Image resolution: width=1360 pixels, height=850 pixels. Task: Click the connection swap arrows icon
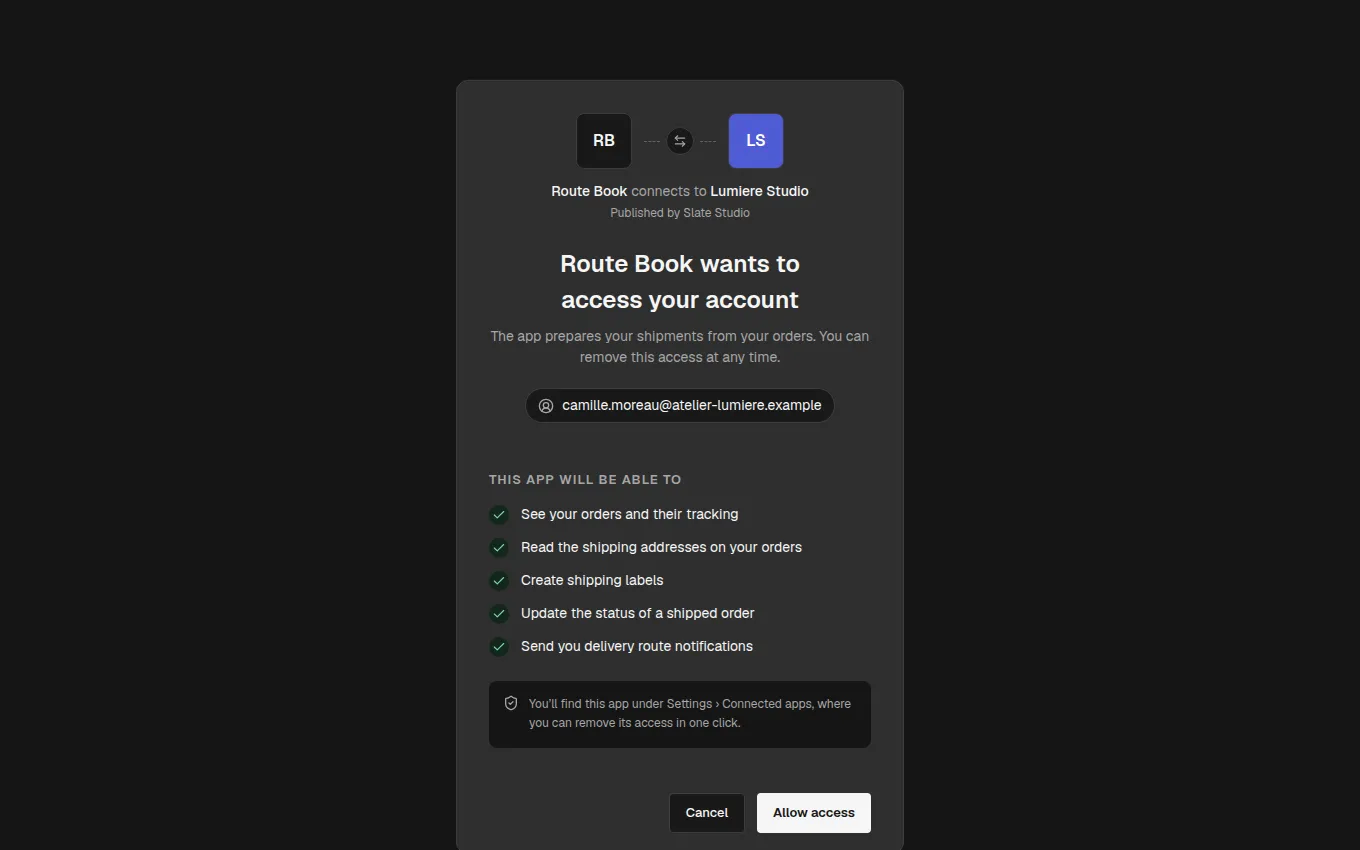(x=680, y=141)
